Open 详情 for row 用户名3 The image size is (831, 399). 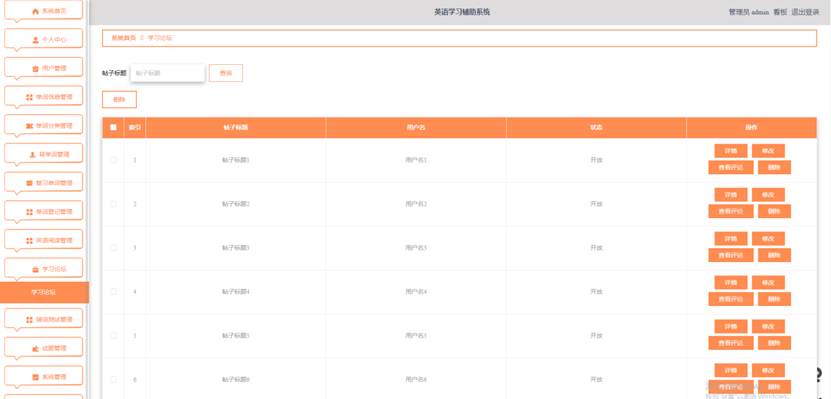tap(731, 239)
